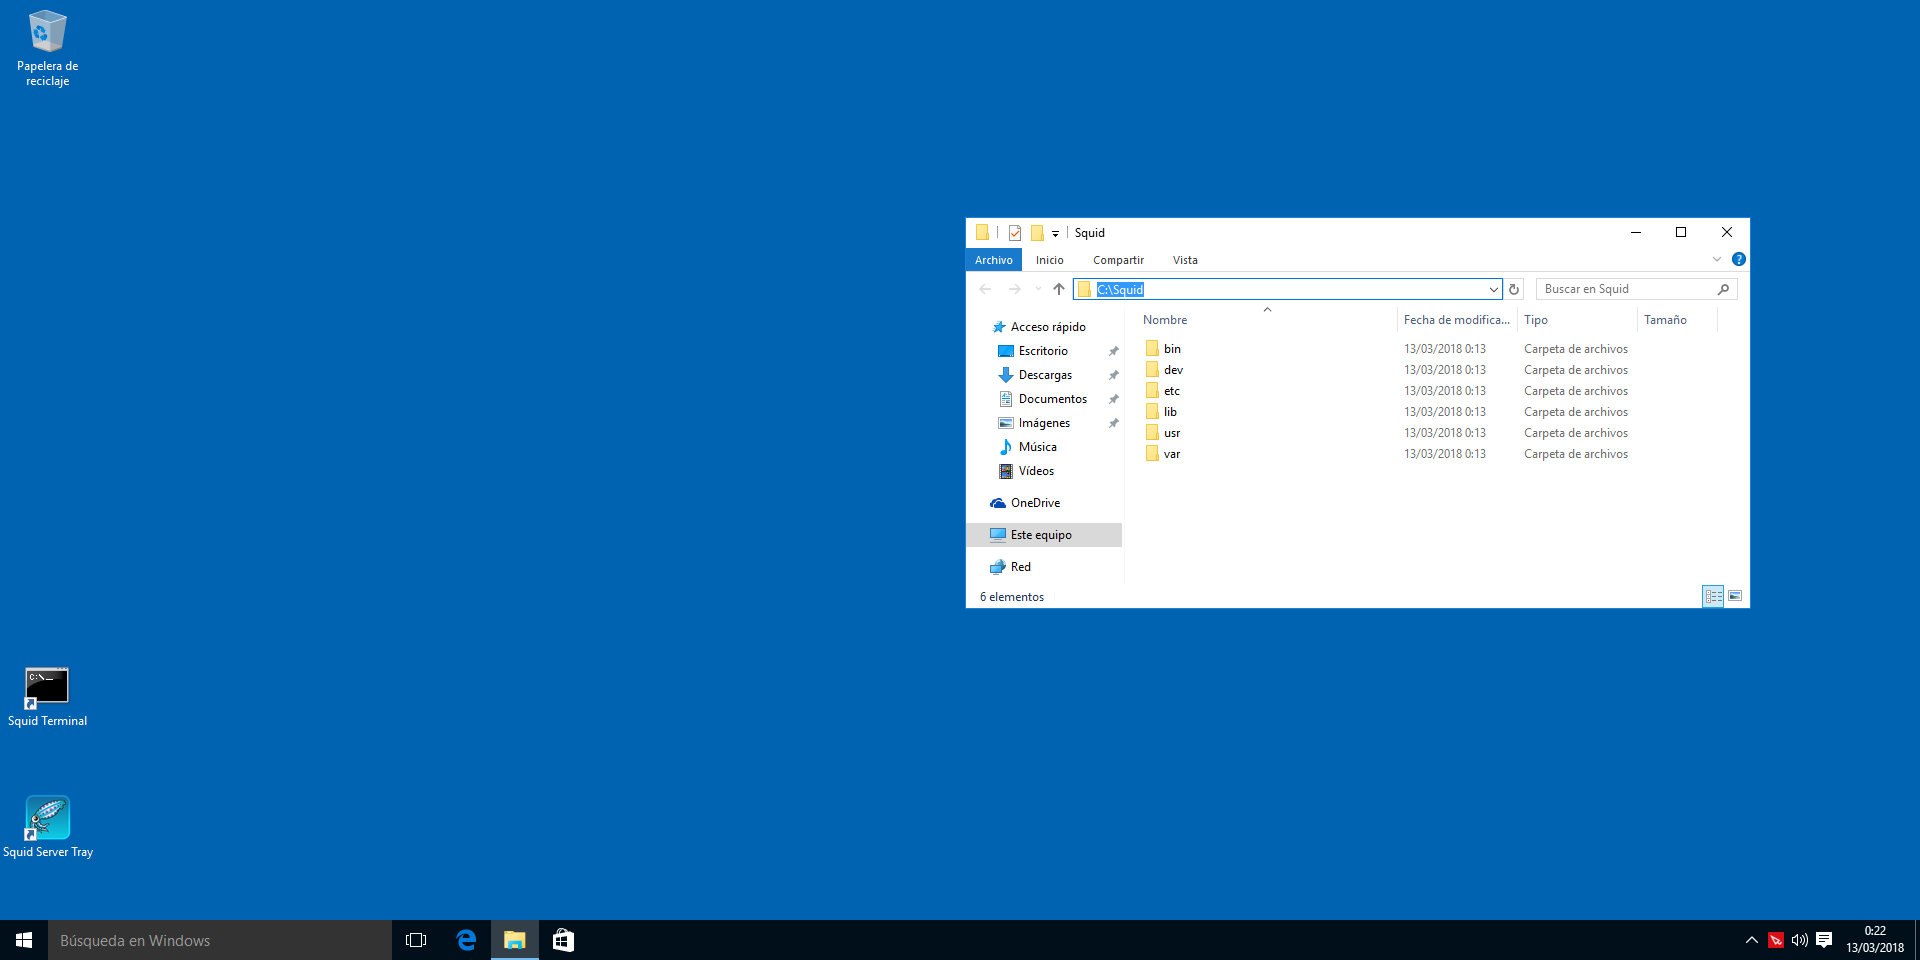Open the Archivo menu tab
The height and width of the screenshot is (960, 1920).
point(993,260)
